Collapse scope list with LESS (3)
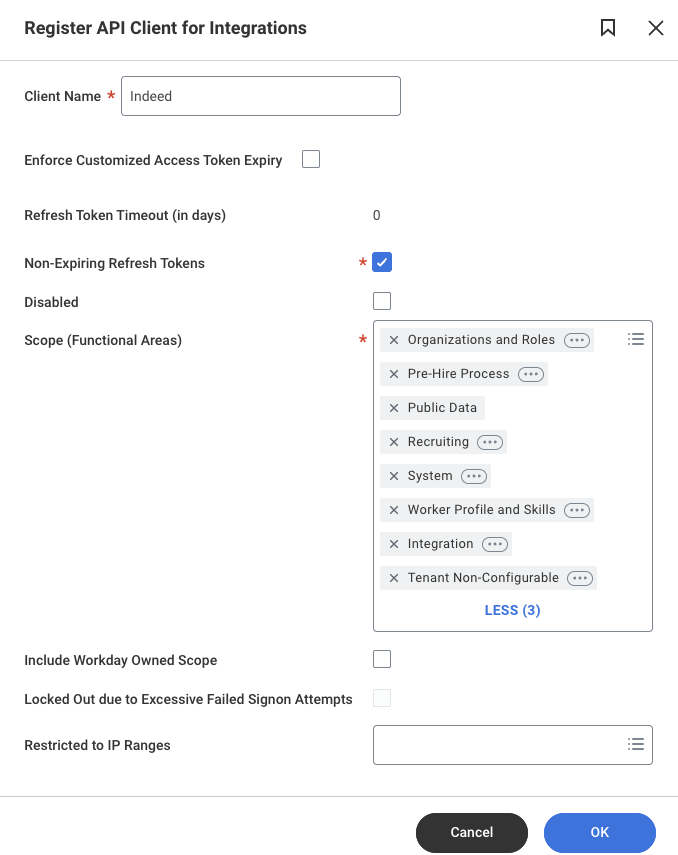 click(x=512, y=610)
